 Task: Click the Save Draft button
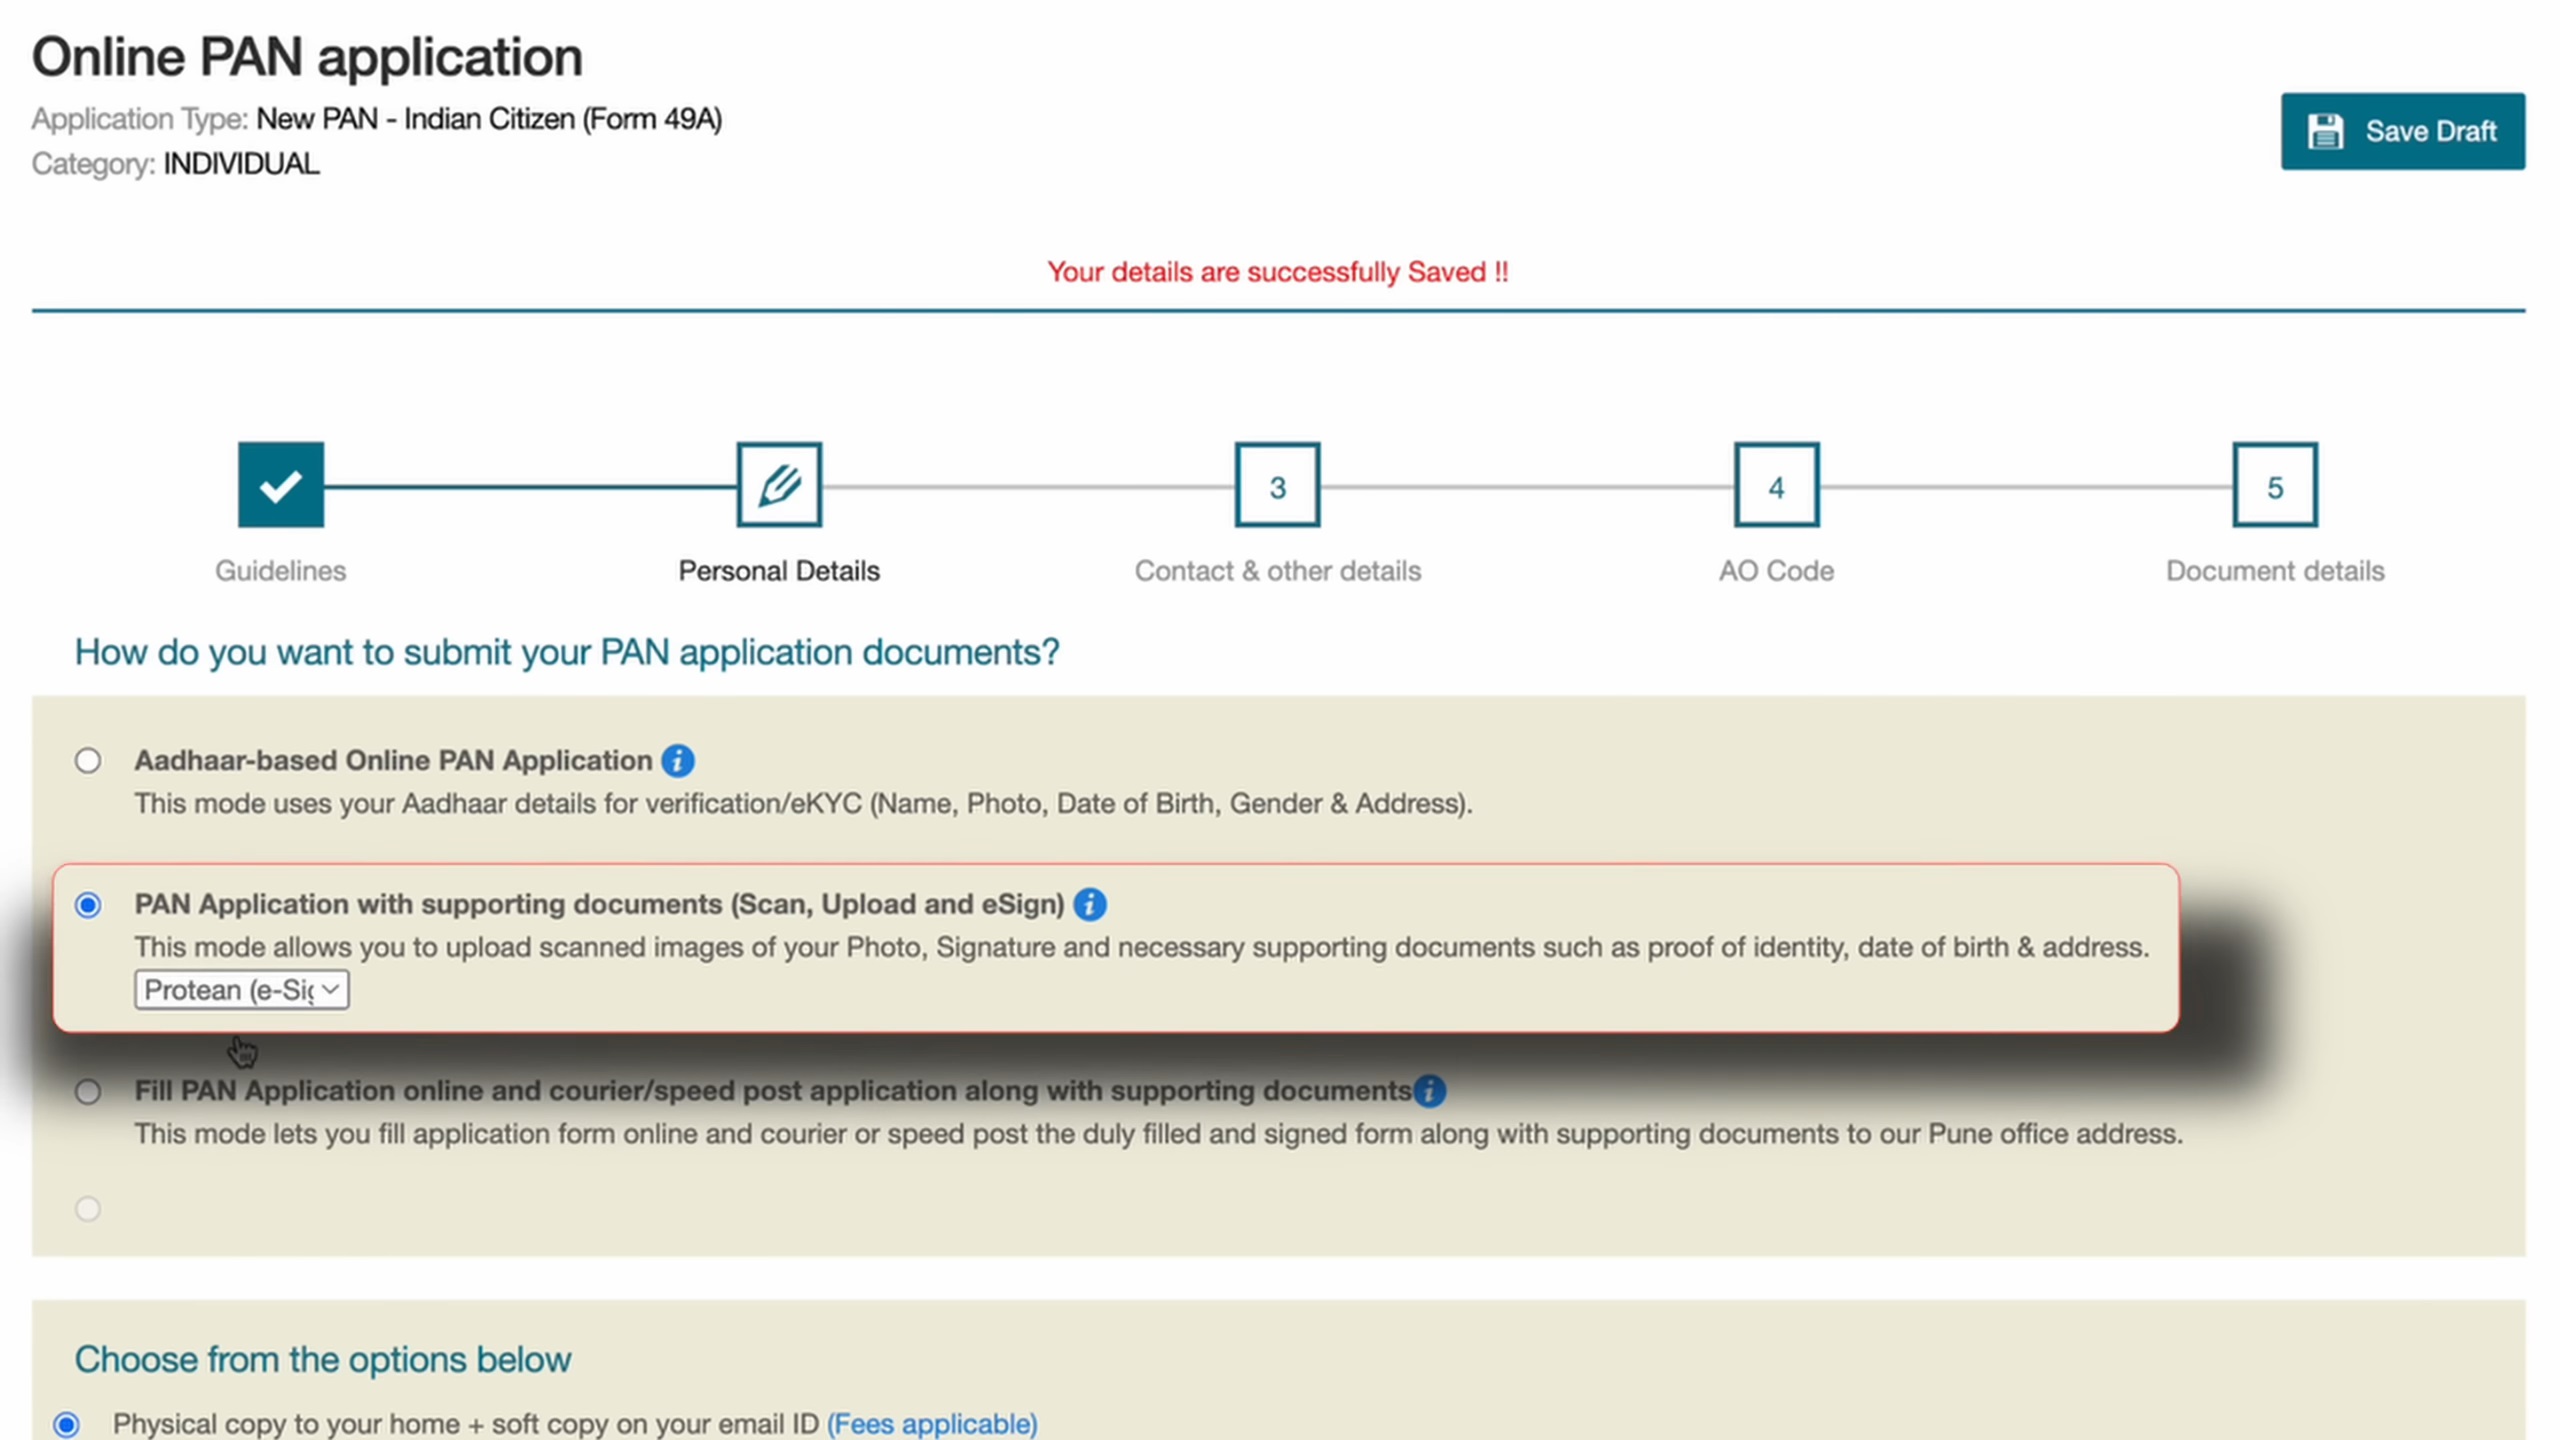tap(2403, 131)
